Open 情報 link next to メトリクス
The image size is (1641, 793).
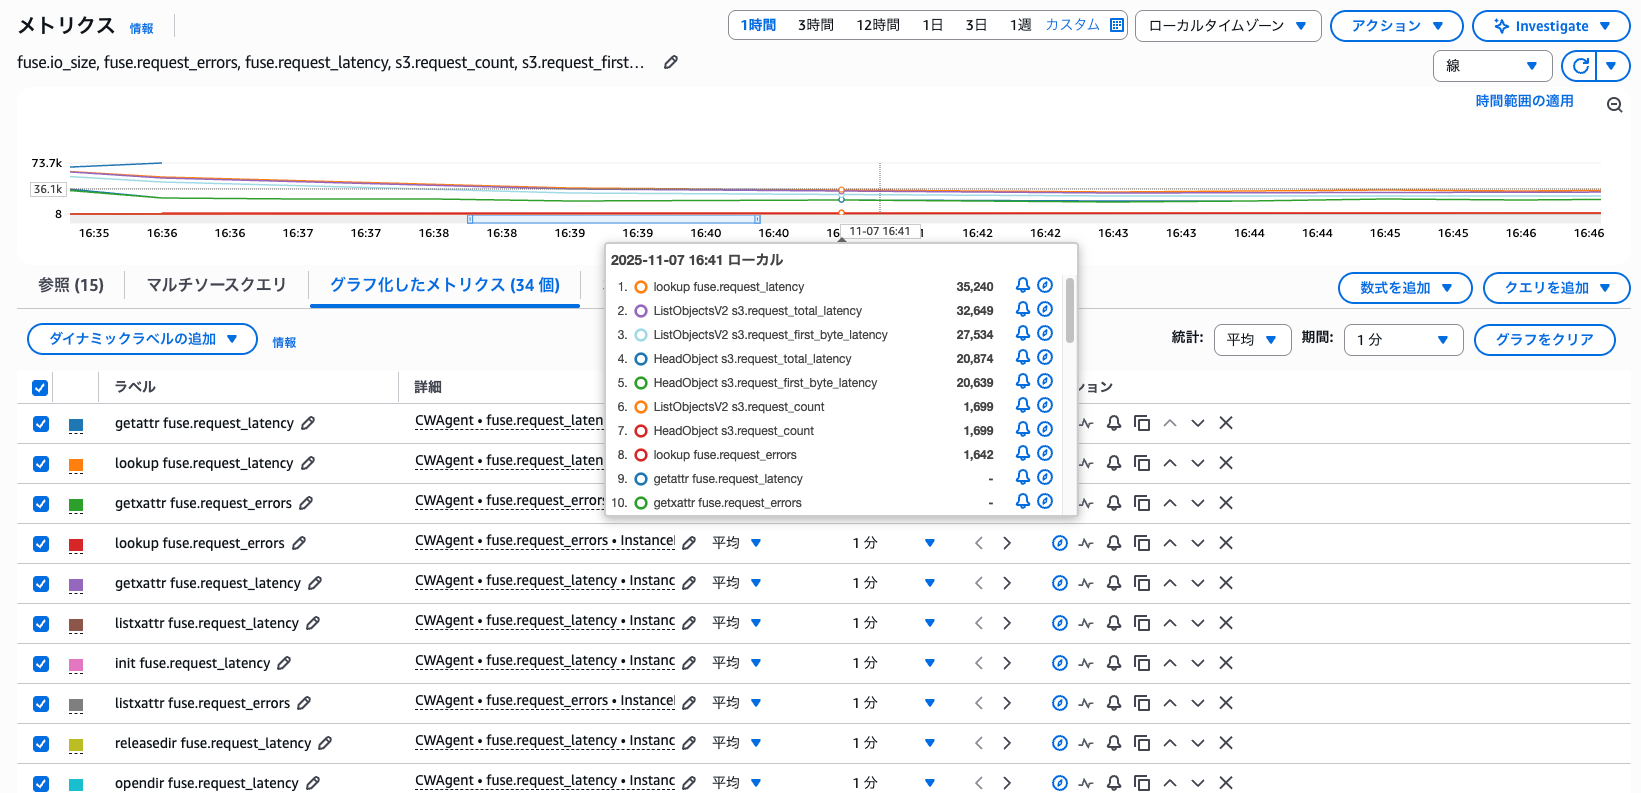(x=141, y=29)
